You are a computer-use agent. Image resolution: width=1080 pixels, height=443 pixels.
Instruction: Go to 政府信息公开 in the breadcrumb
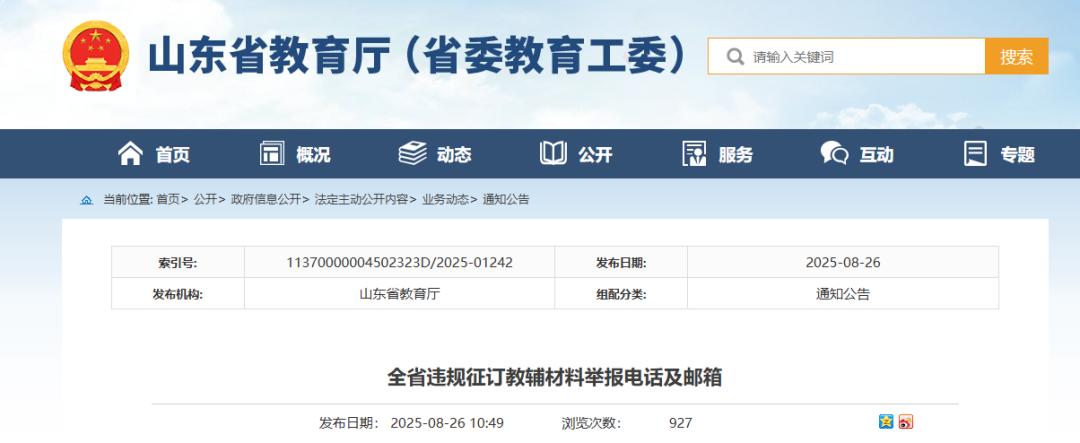[x=265, y=200]
